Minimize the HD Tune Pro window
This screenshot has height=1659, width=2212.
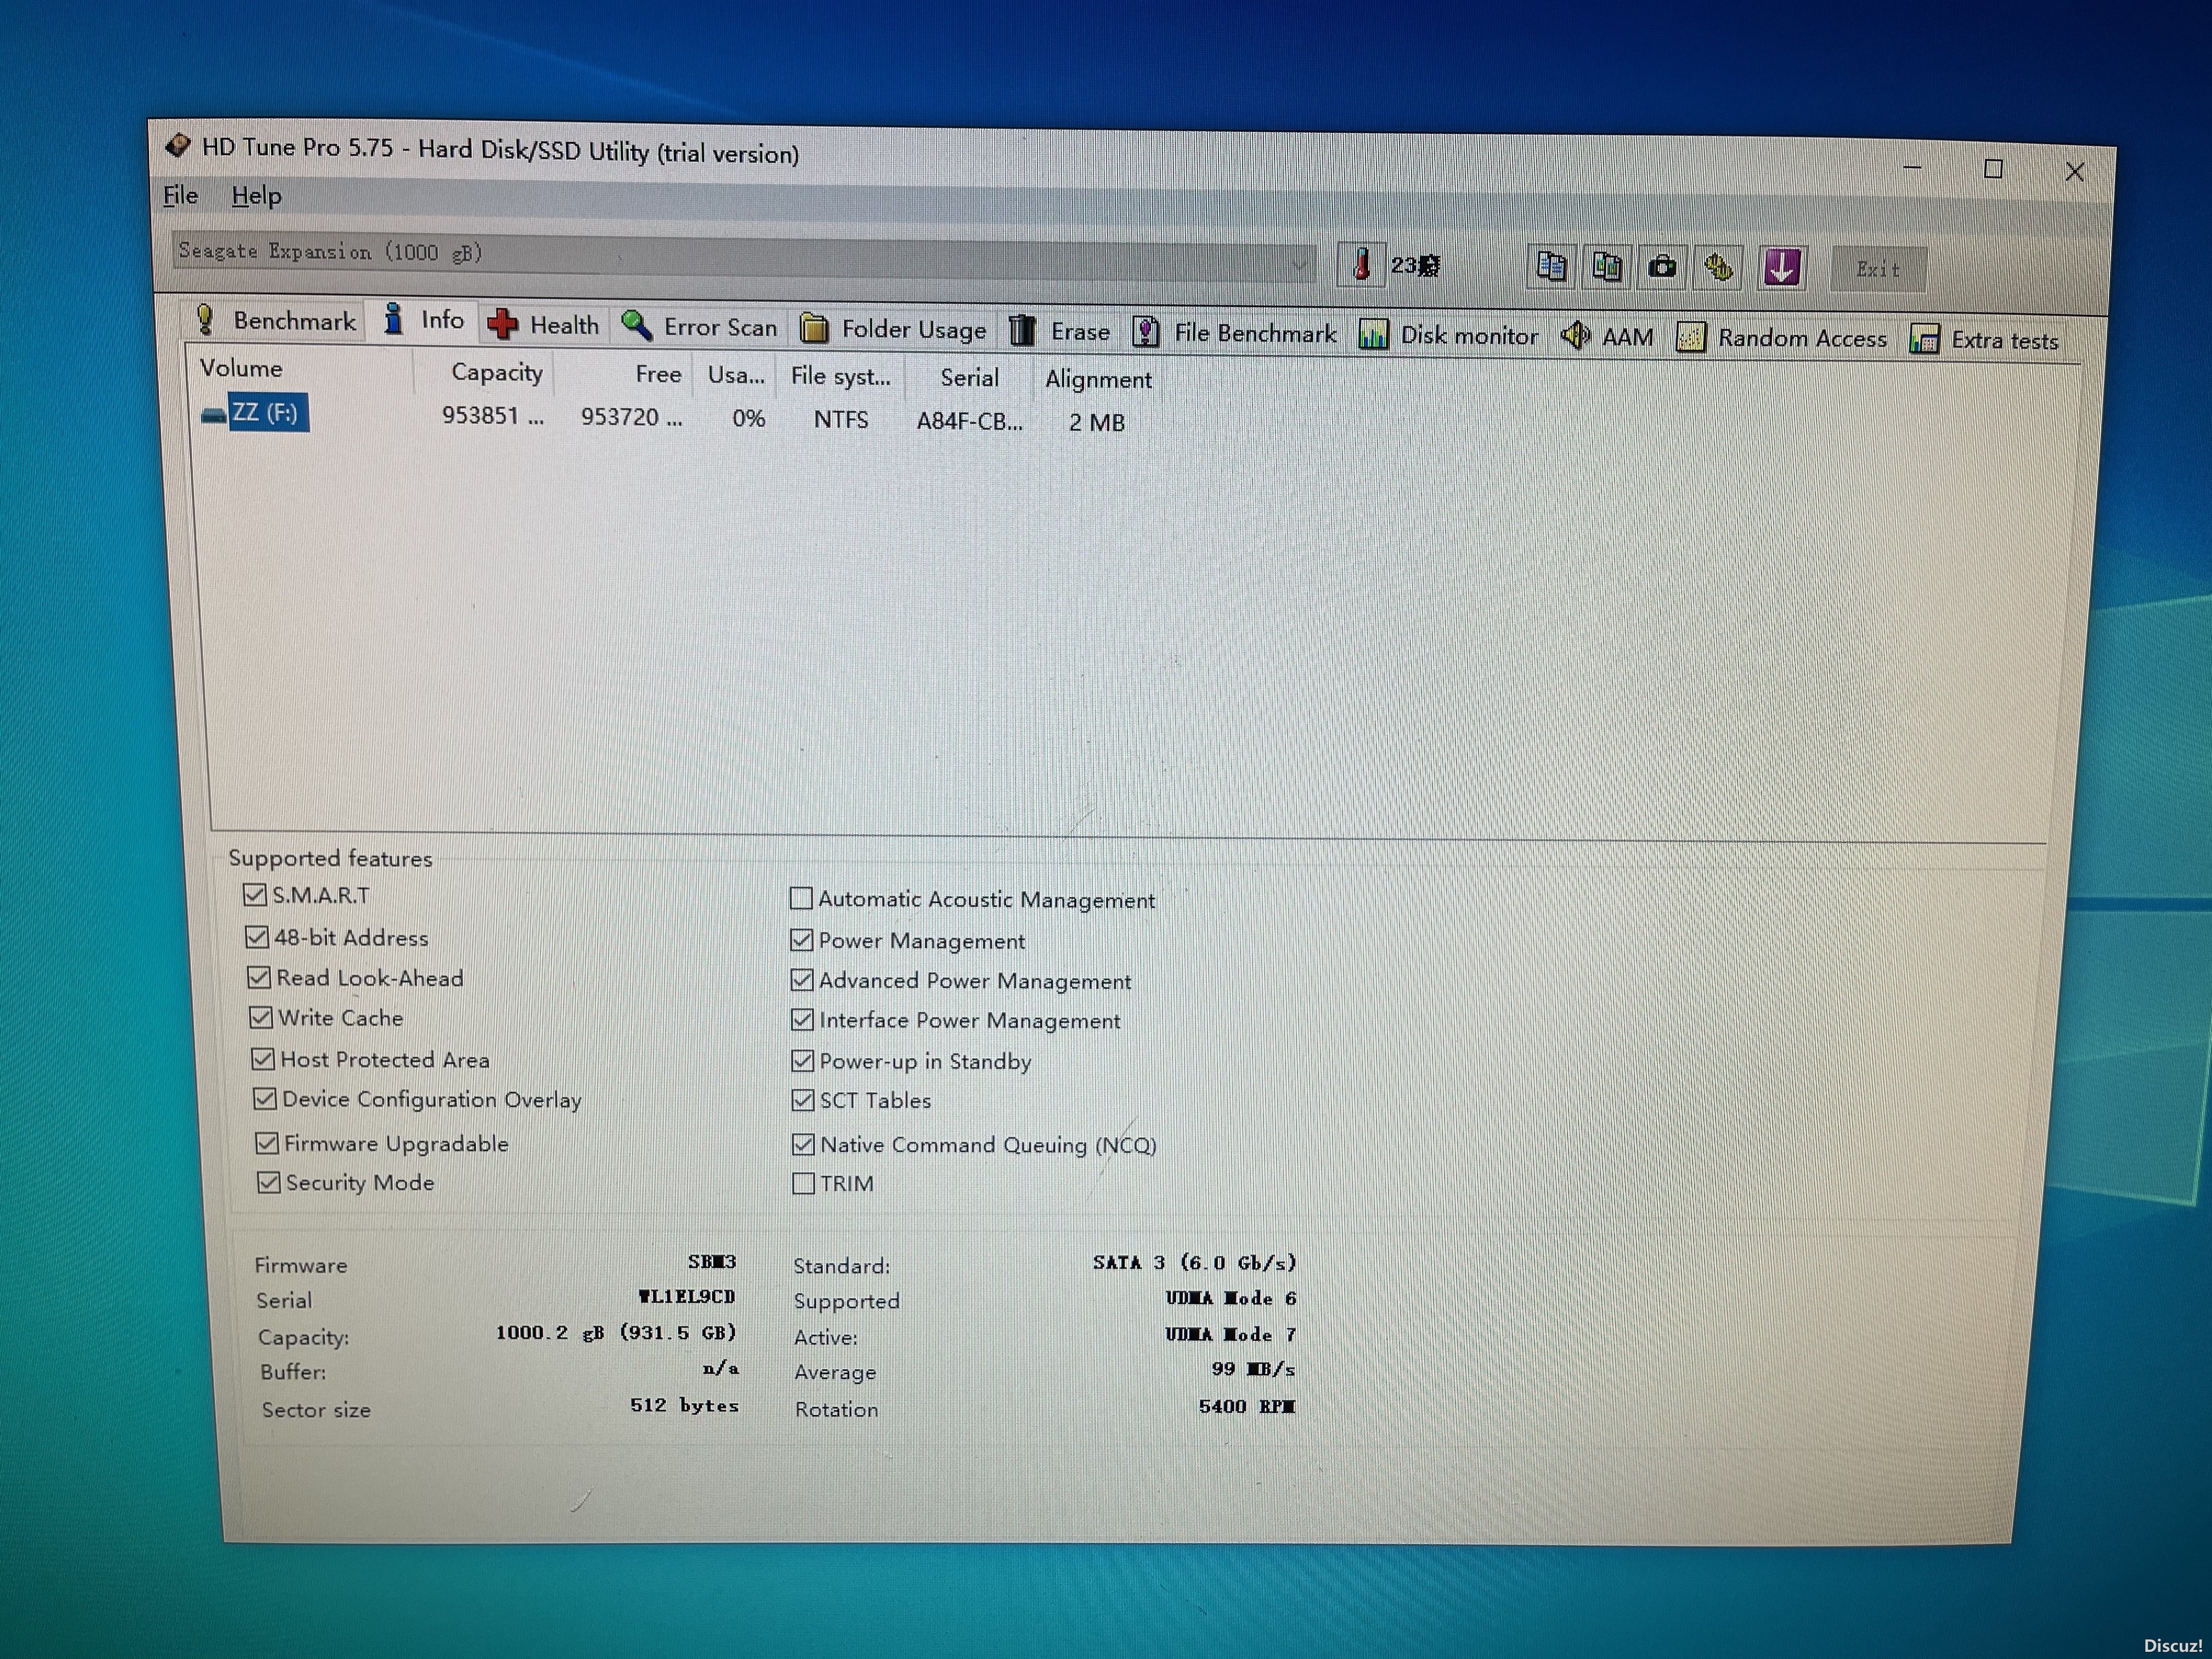1912,168
